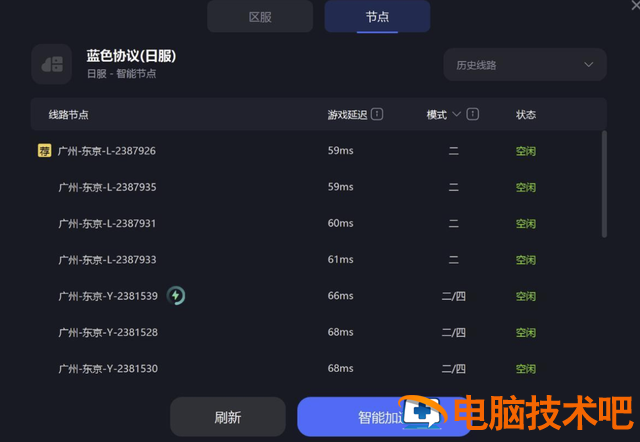Switch to the 区服 tab
This screenshot has height=442, width=640.
260,17
